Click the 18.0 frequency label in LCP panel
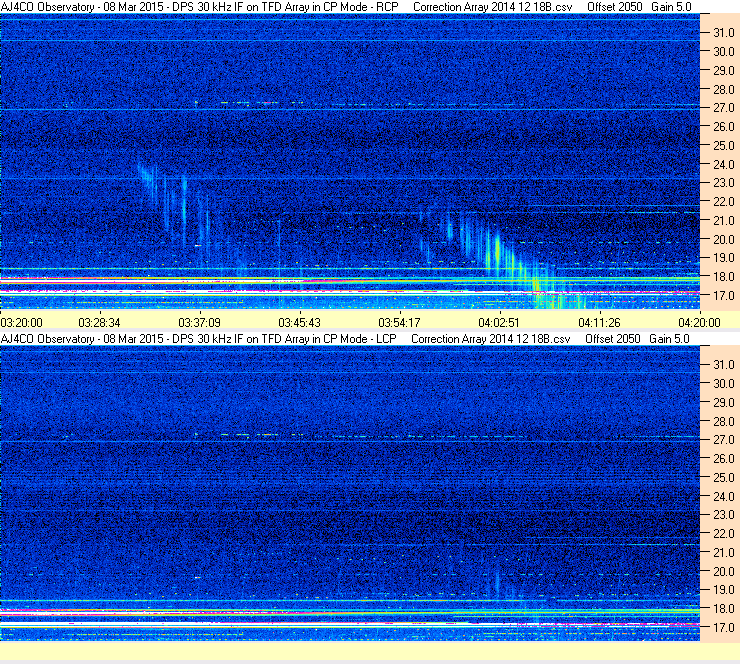This screenshot has width=740, height=664. (723, 608)
